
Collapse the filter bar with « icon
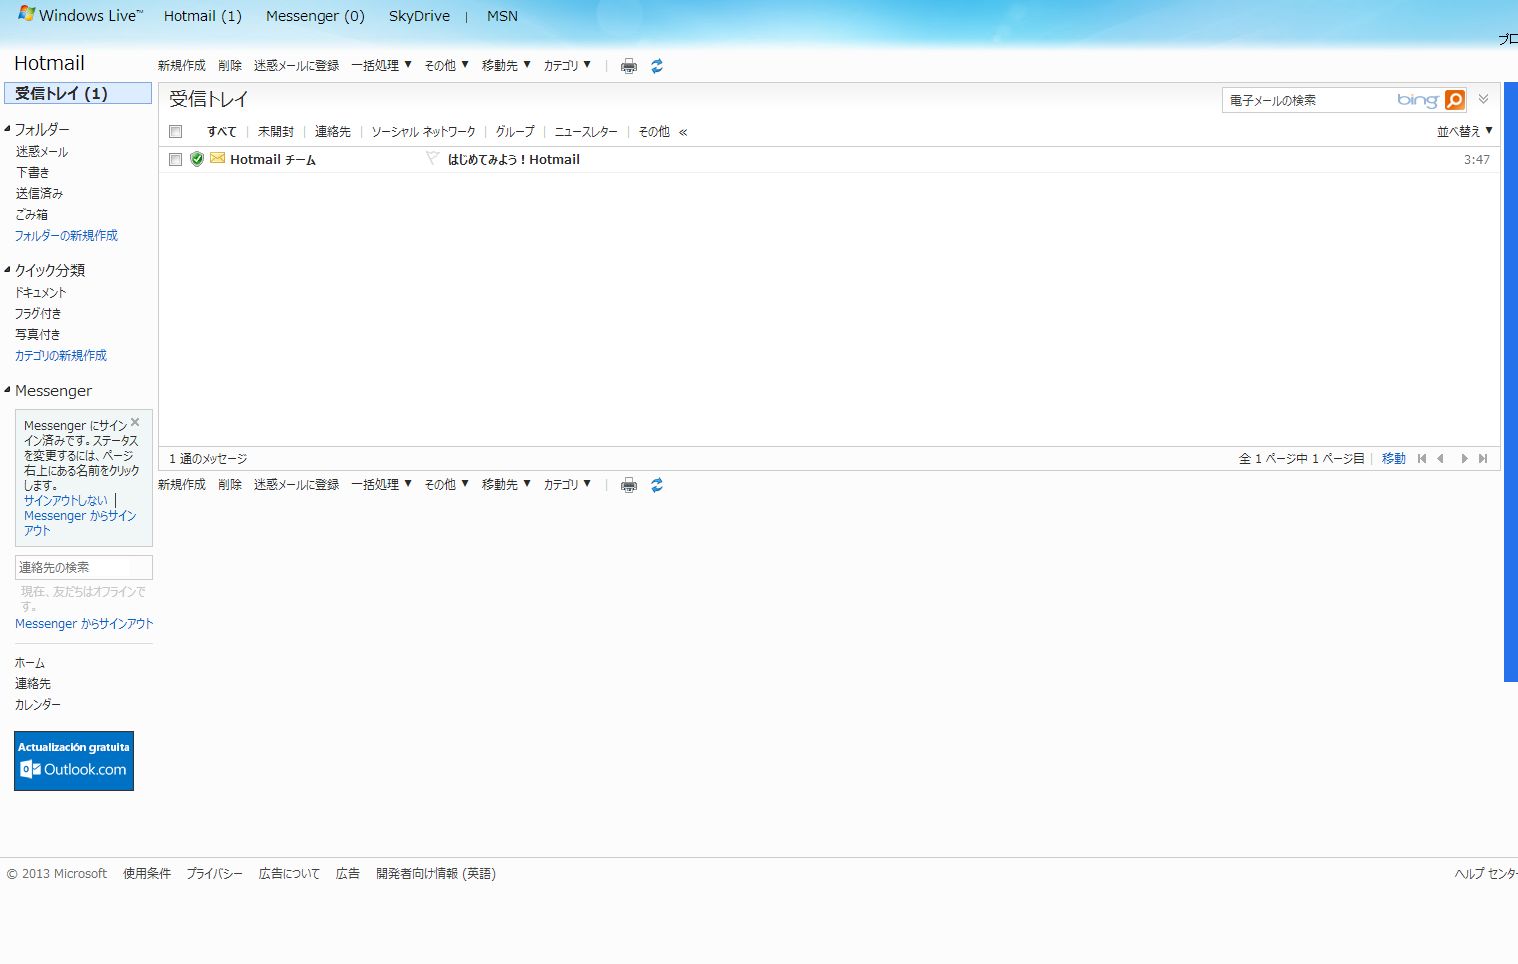click(x=683, y=132)
